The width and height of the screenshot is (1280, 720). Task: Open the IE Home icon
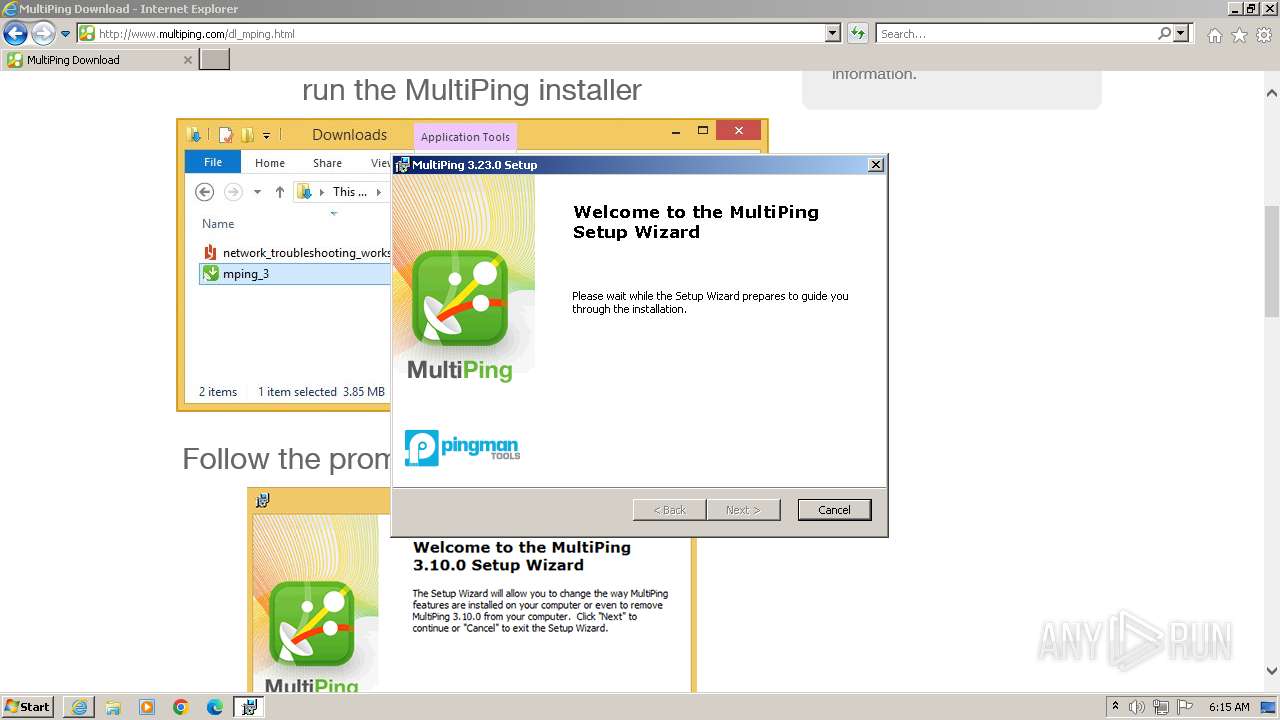coord(1214,35)
